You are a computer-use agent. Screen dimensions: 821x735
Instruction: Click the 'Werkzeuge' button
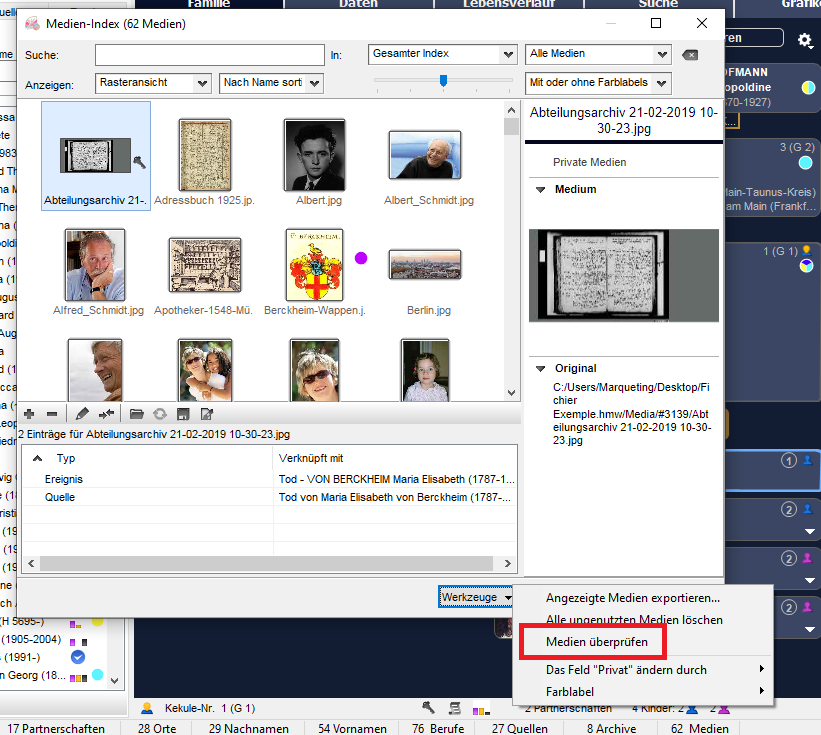point(476,597)
